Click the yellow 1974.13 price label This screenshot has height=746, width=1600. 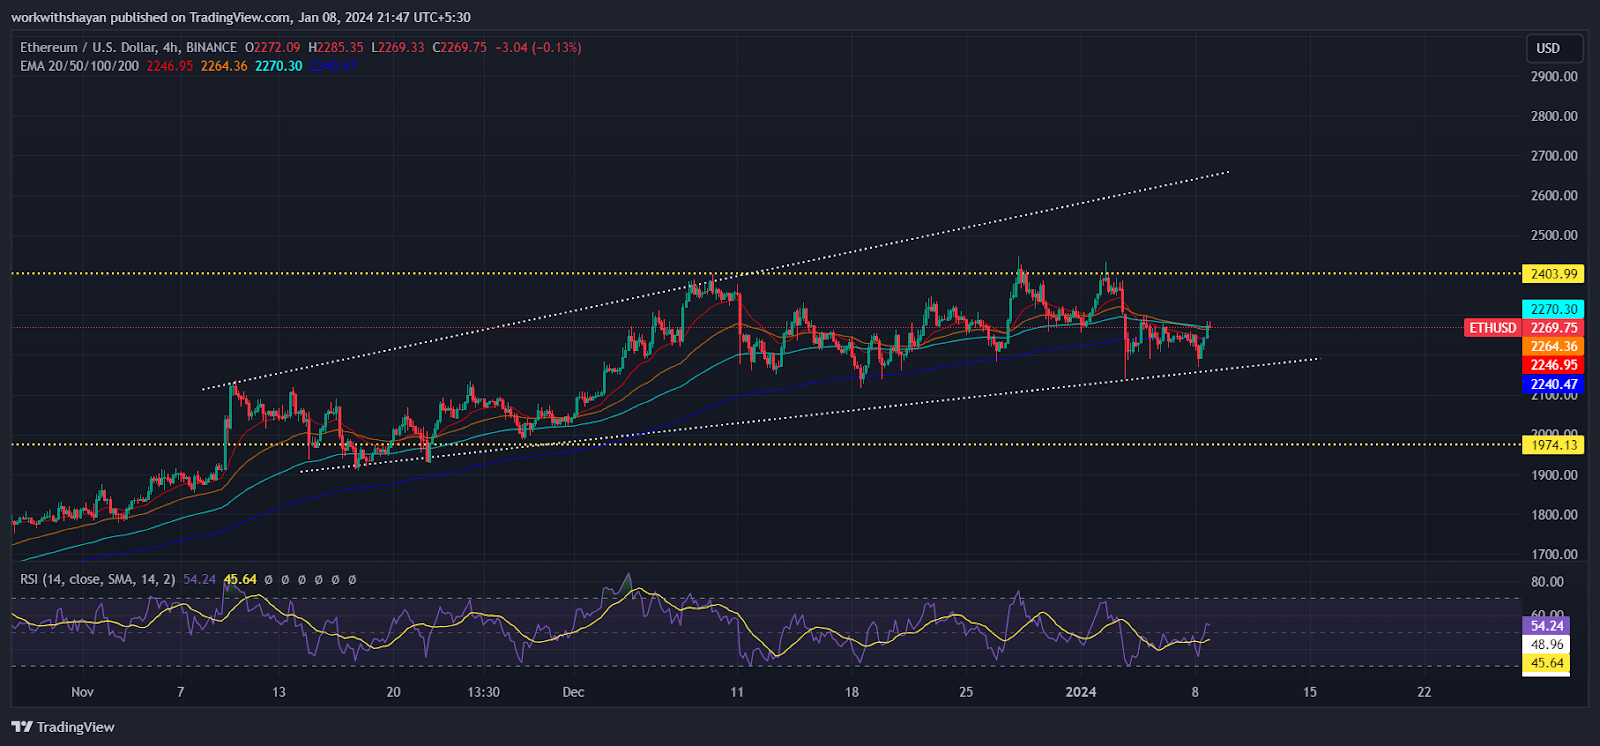(x=1553, y=445)
